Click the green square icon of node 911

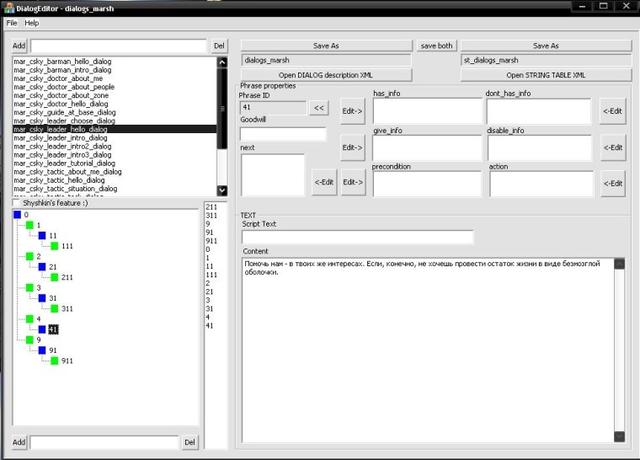[x=54, y=360]
